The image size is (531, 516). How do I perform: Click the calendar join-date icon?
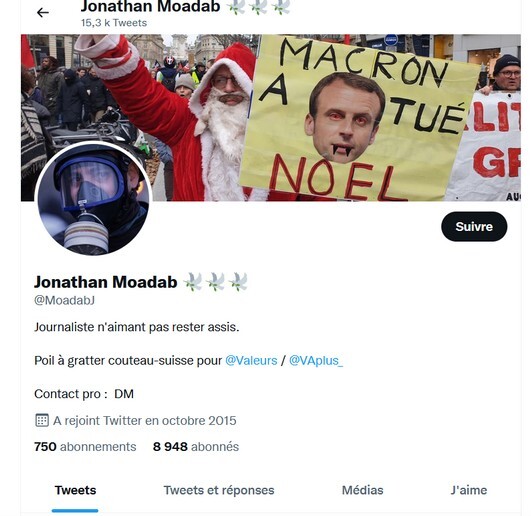tap(42, 421)
